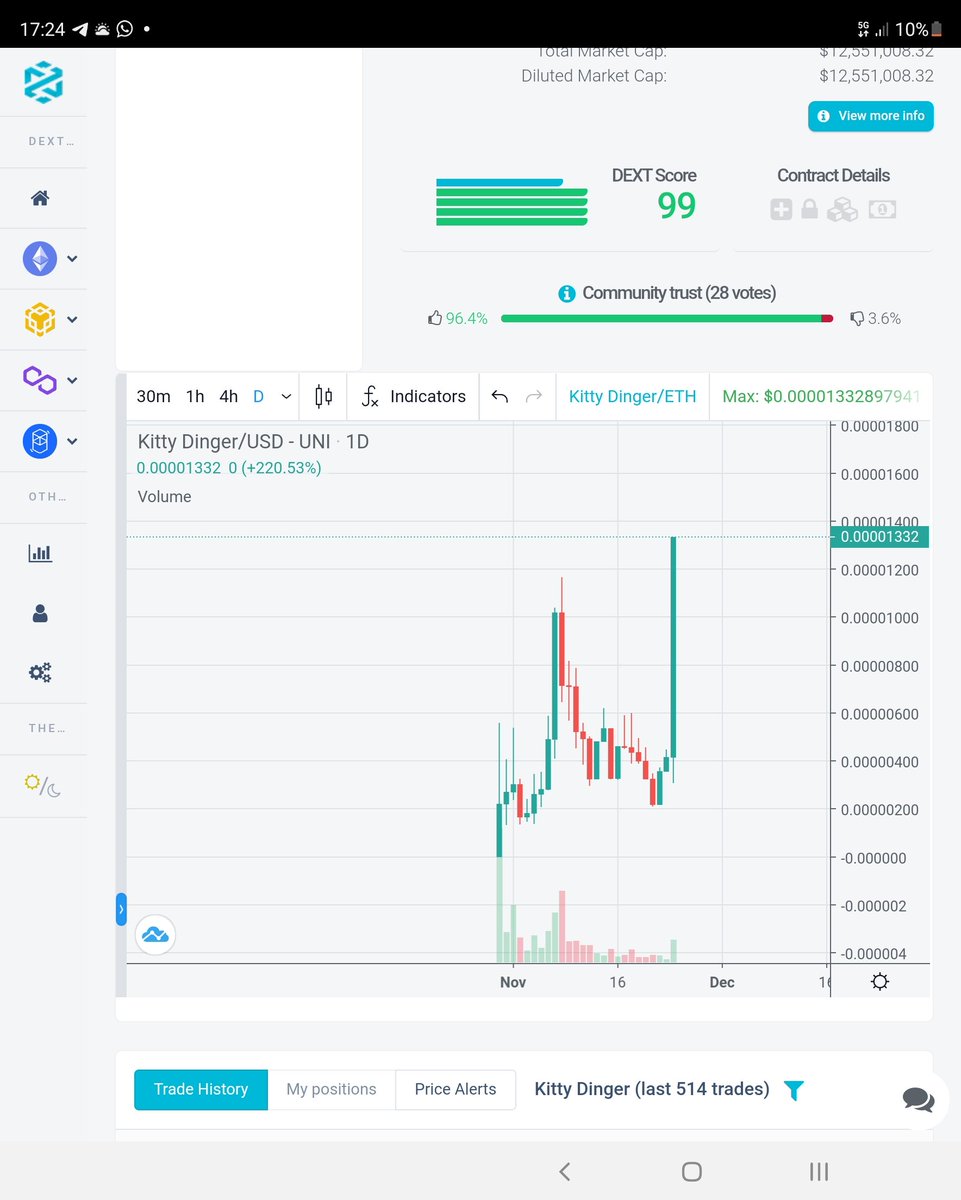Select the Polygon chain icon
The image size is (961, 1200).
click(40, 380)
